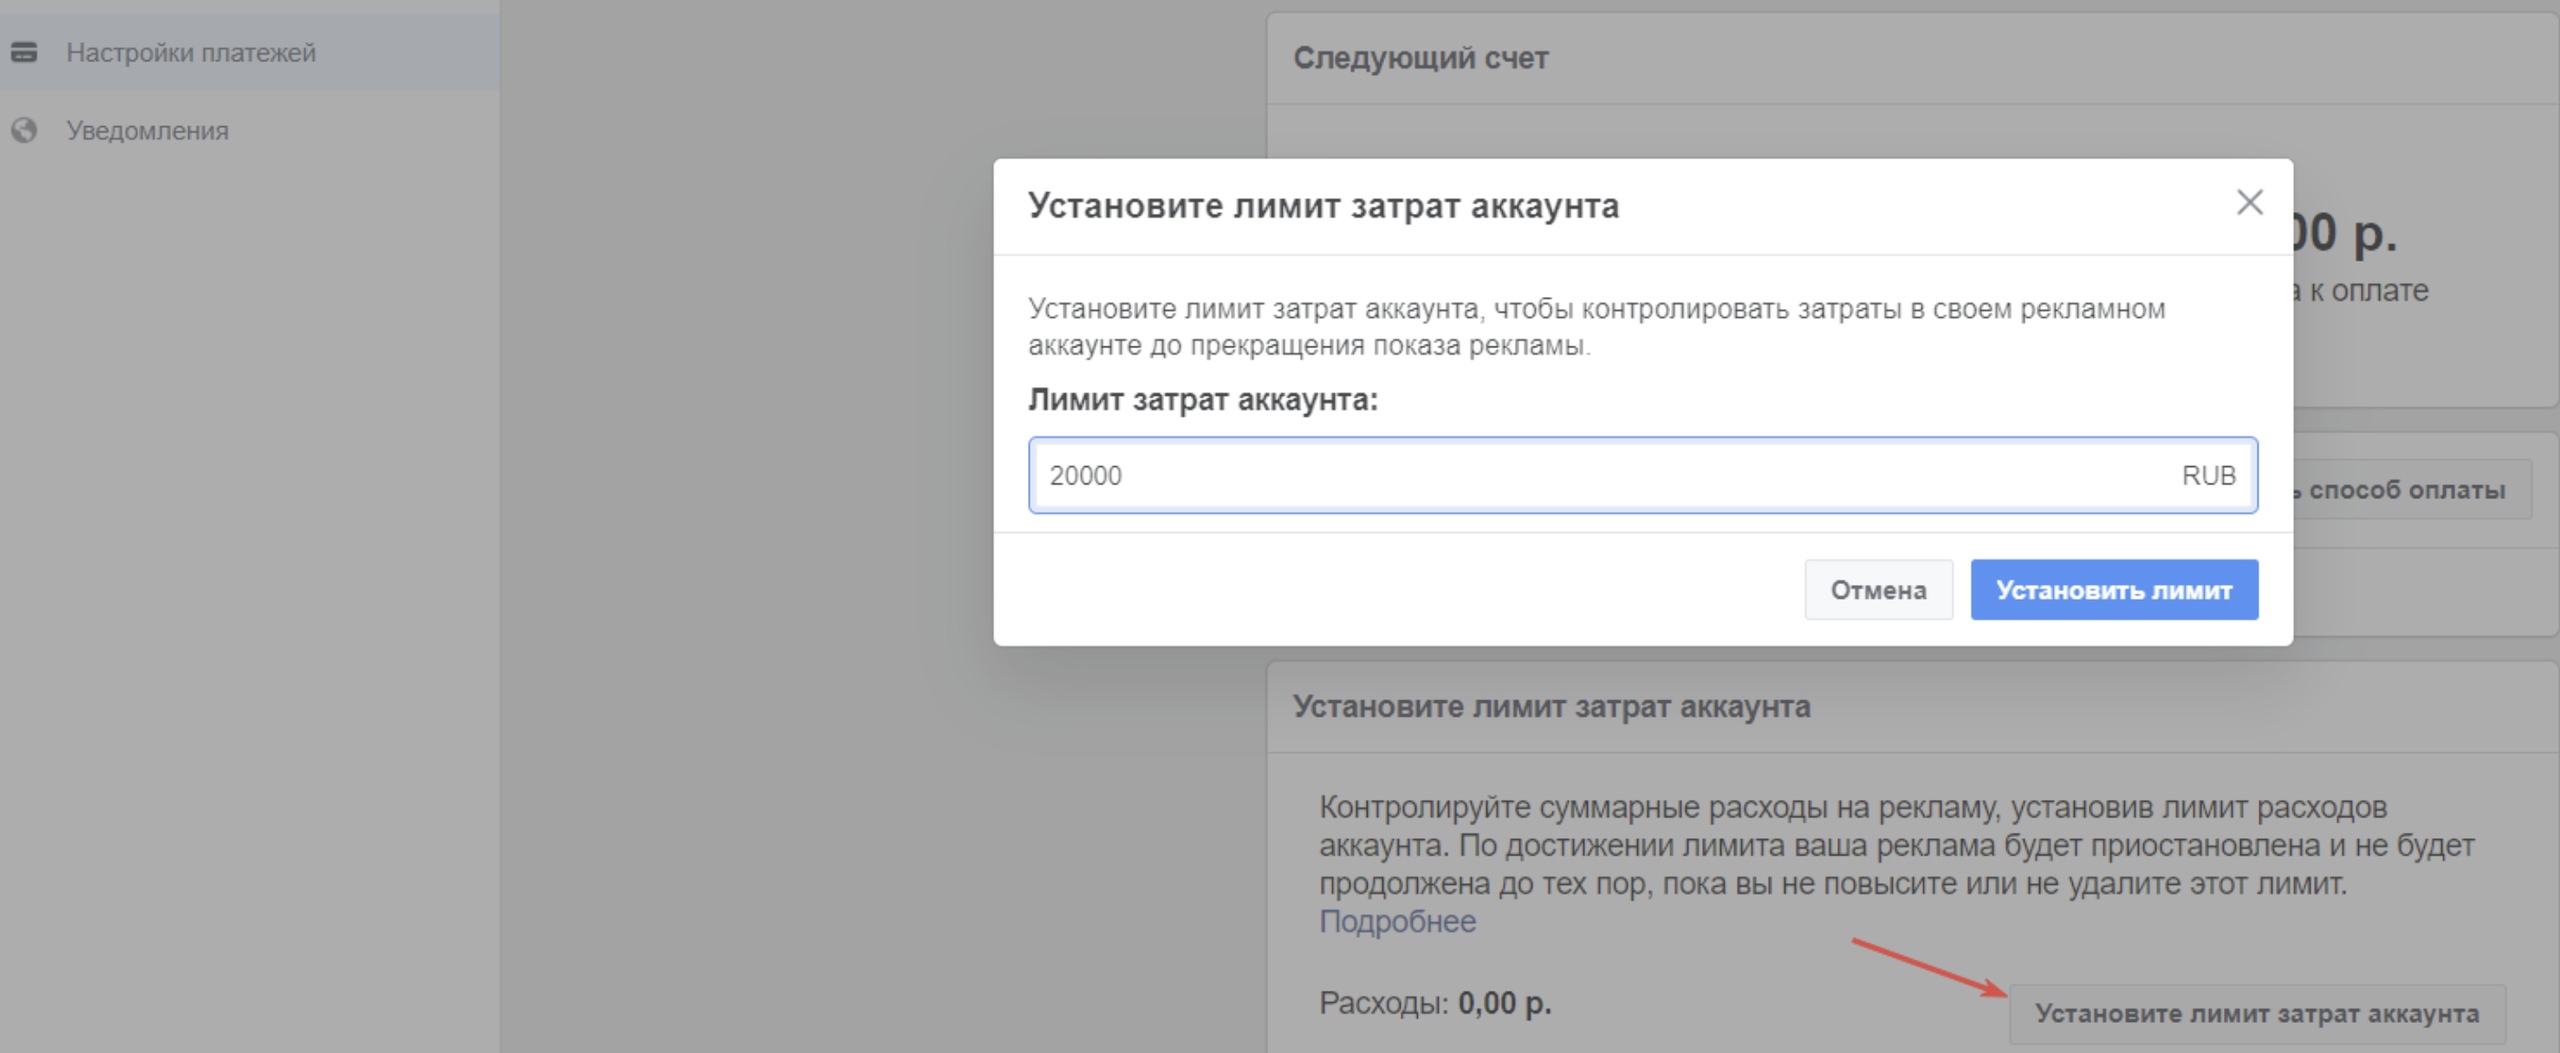
Task: Open the Подробнее link
Action: pos(1396,921)
